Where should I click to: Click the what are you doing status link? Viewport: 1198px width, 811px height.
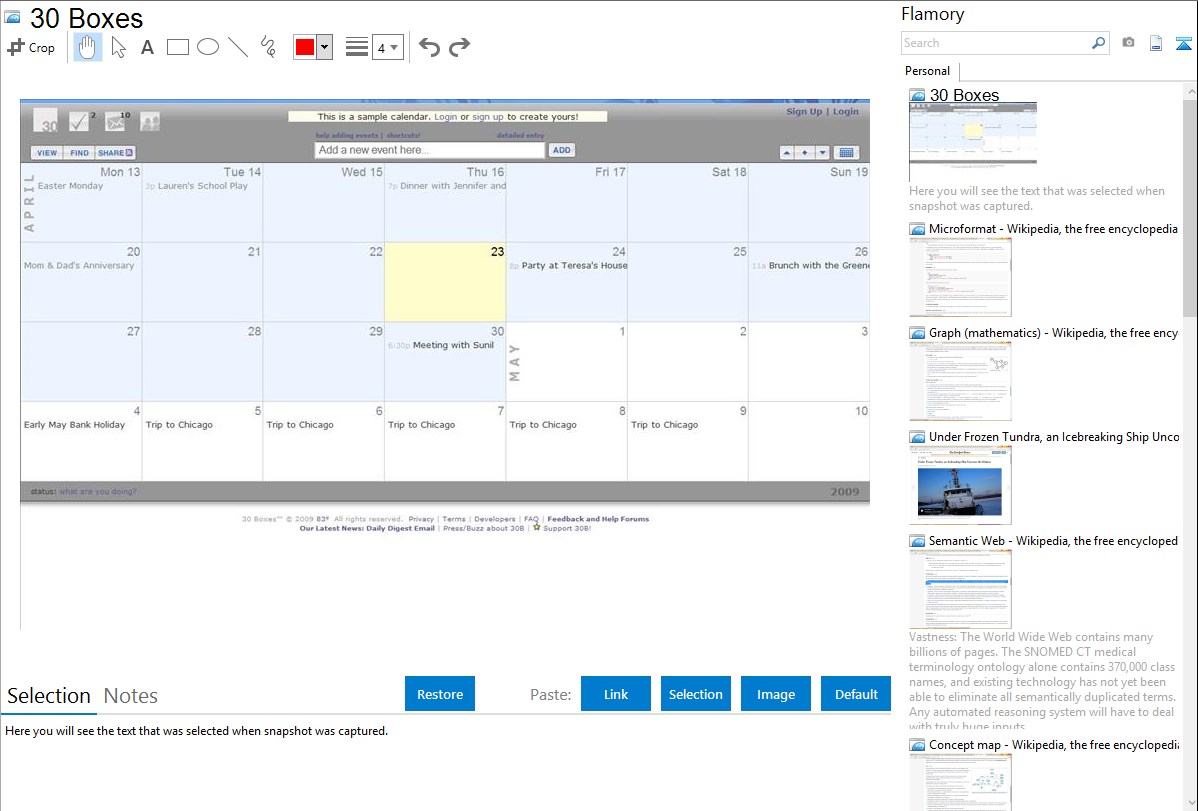coord(98,491)
